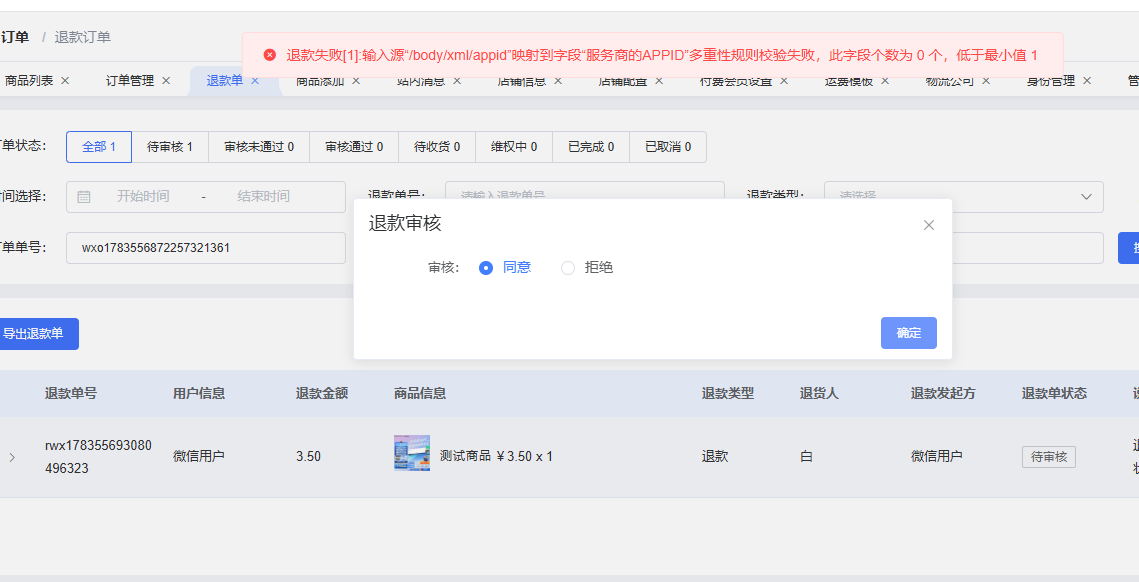Image resolution: width=1139 pixels, height=582 pixels.
Task: Filter by 待审核 1 status
Action: [170, 147]
